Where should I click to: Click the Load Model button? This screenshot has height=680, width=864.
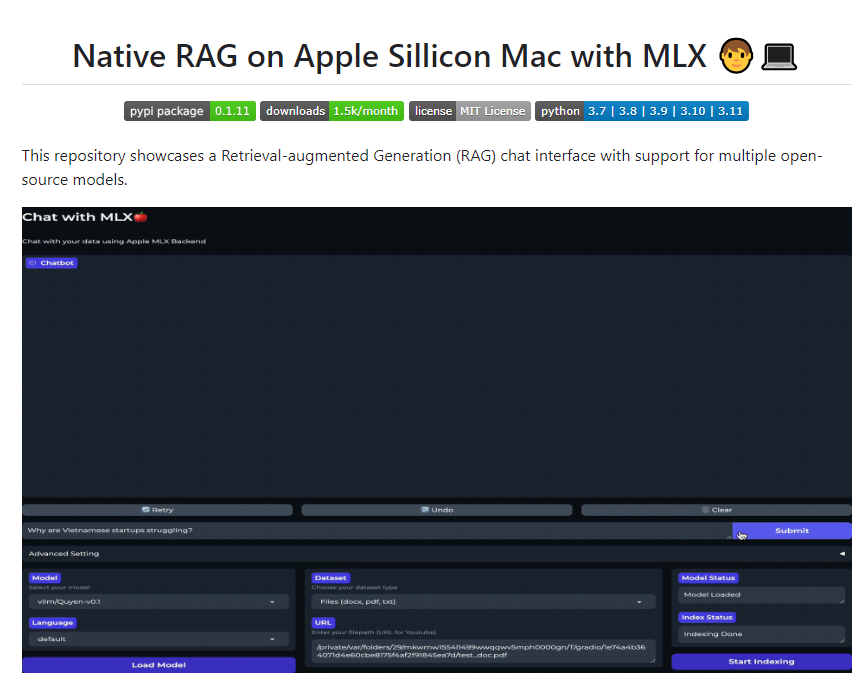[159, 665]
